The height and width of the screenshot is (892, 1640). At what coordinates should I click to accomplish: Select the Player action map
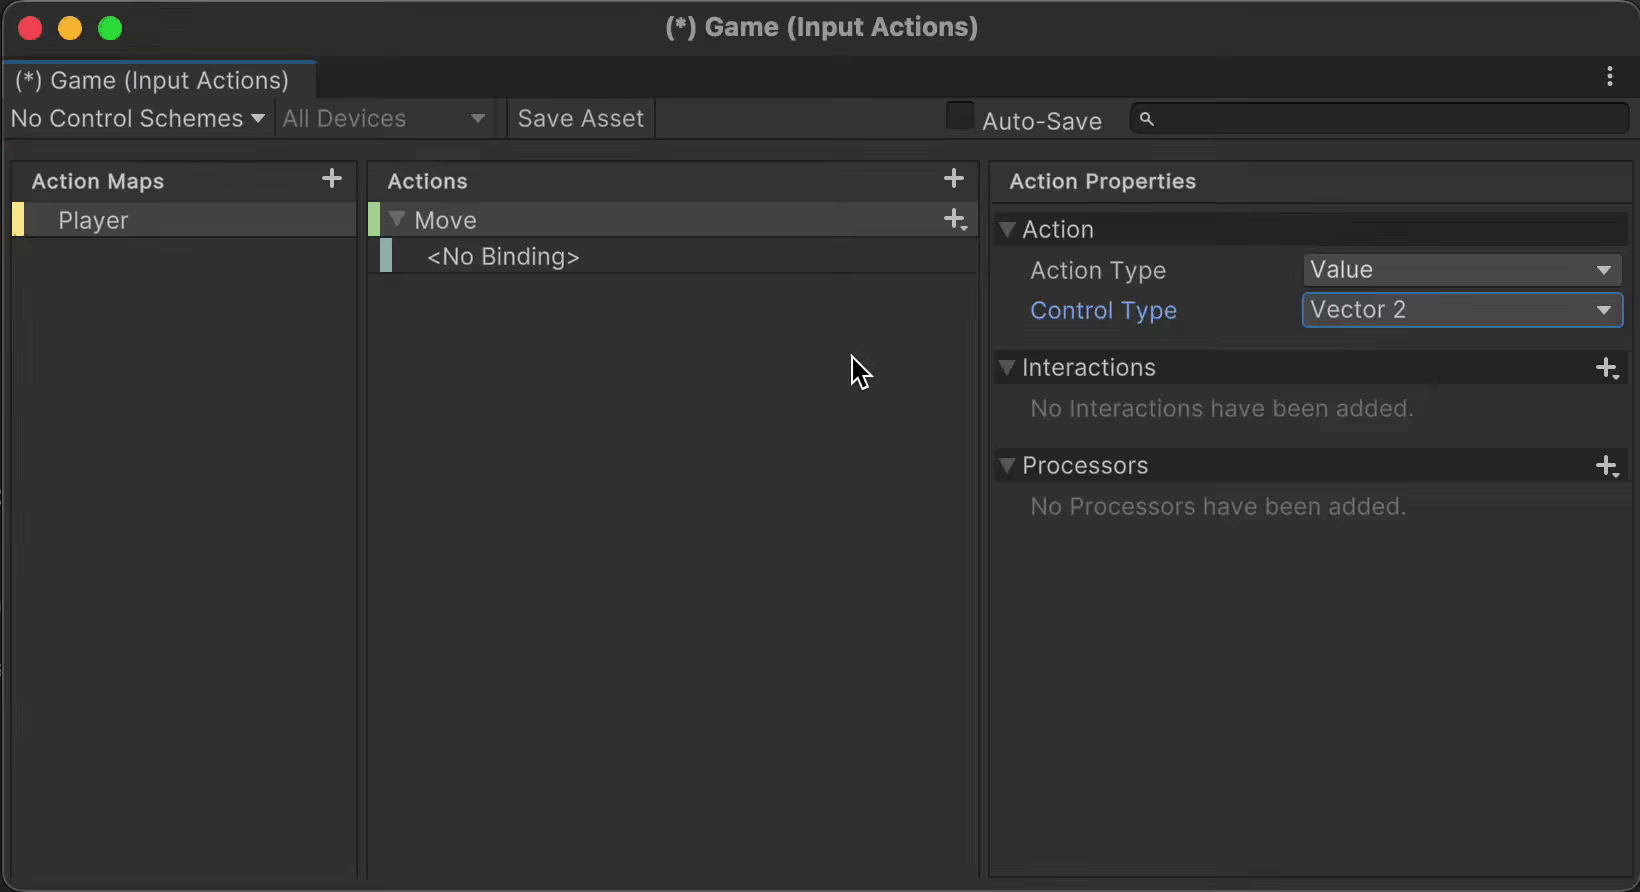pyautogui.click(x=184, y=220)
